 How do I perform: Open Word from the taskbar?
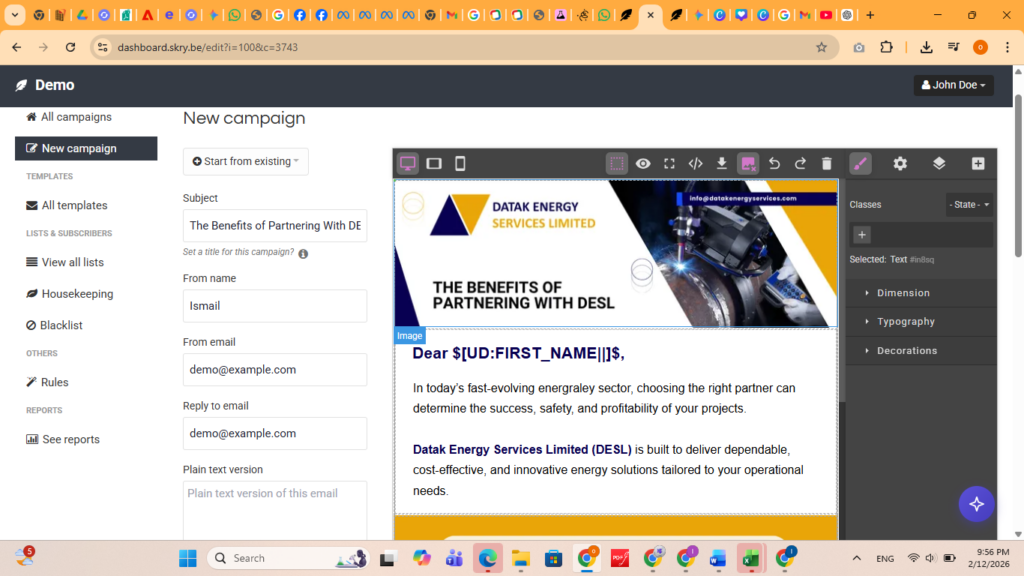coord(718,558)
